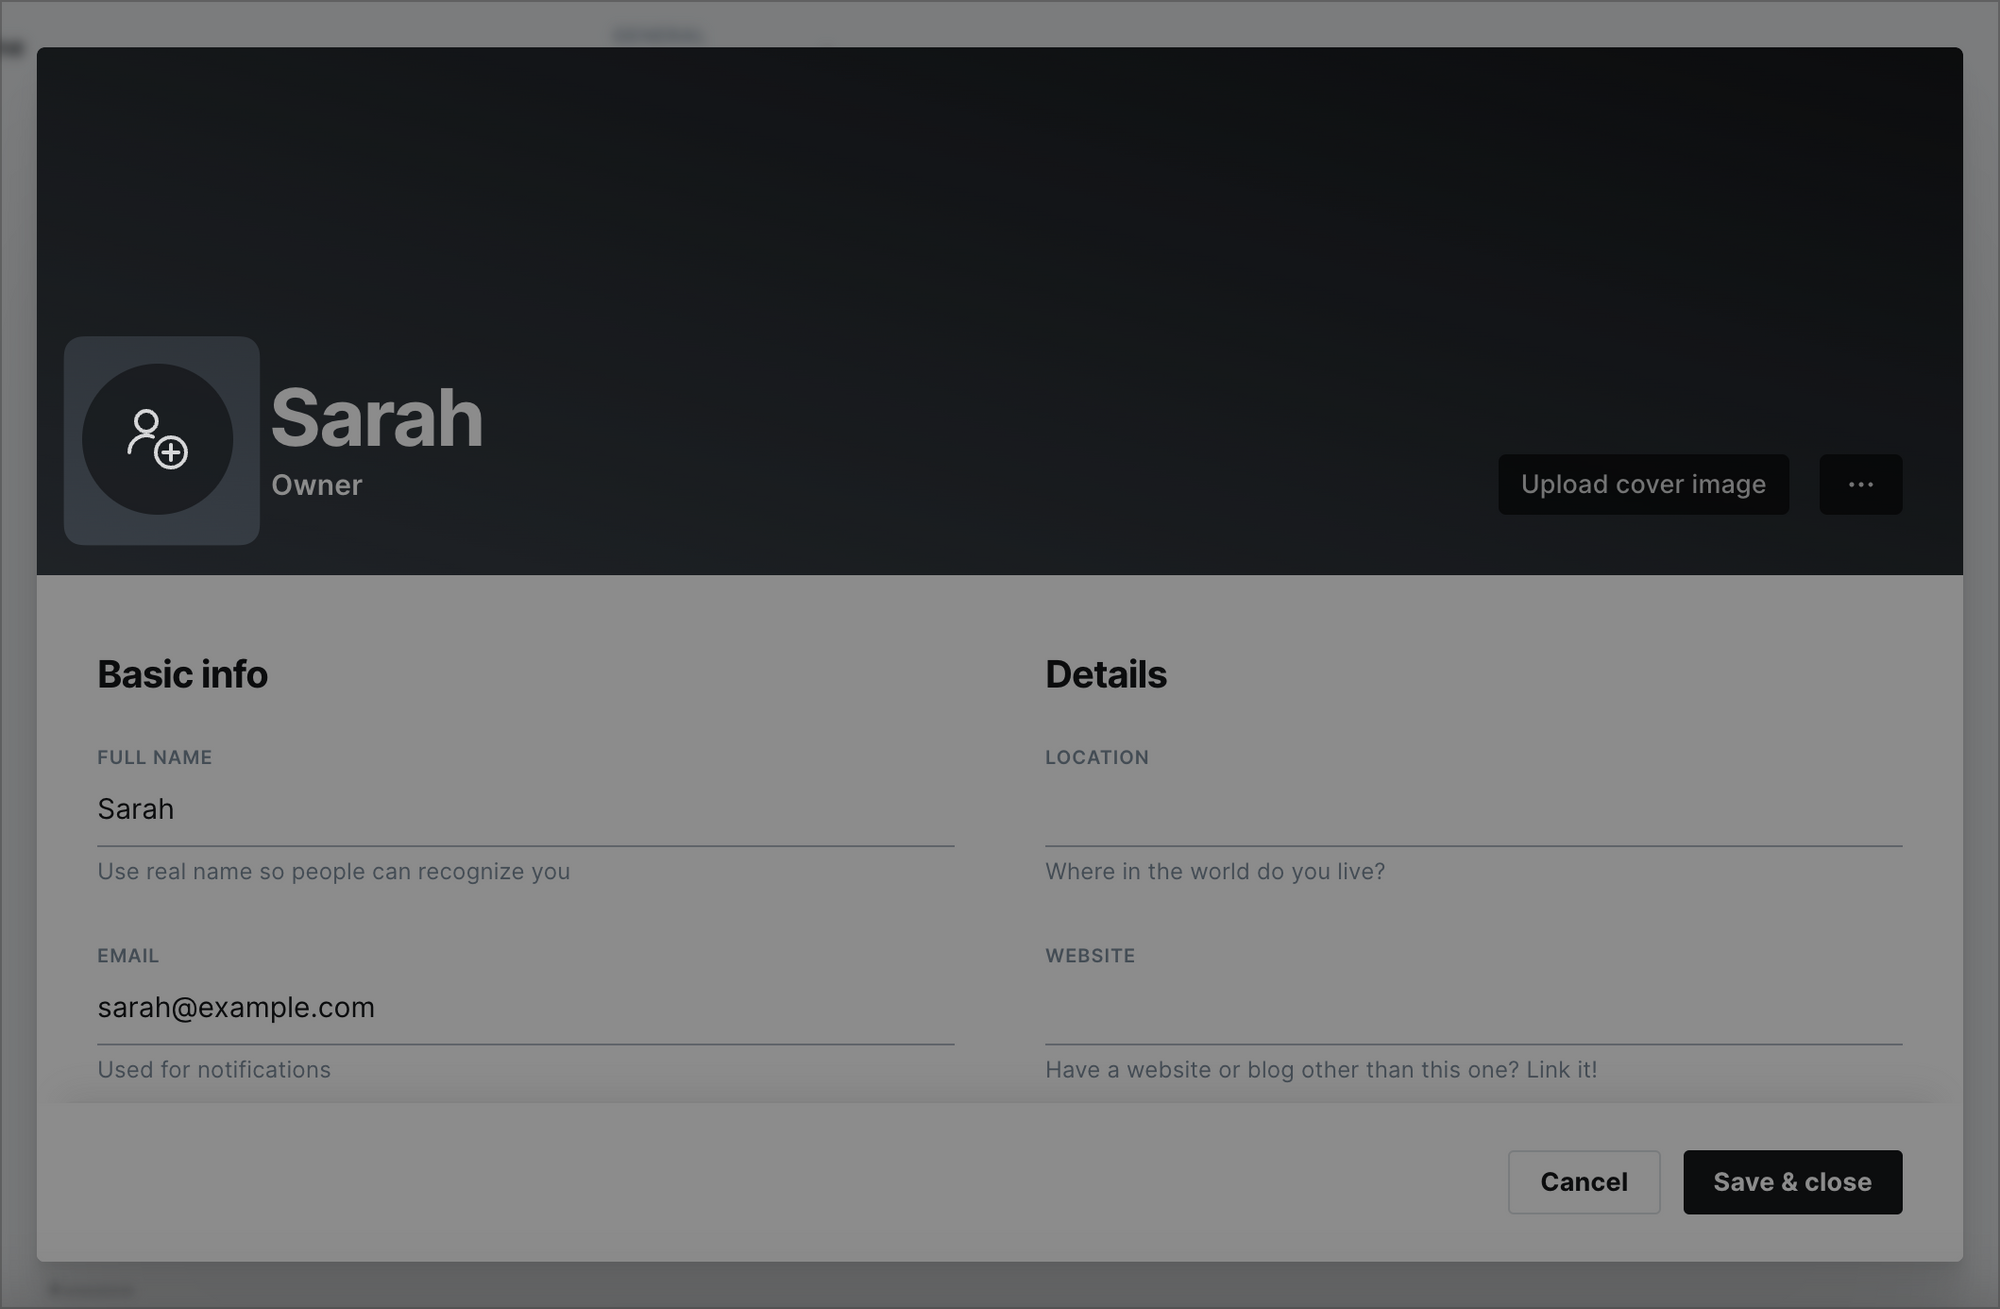Image resolution: width=2000 pixels, height=1309 pixels.
Task: Click hint 'Use real name so people can recognize you'
Action: (x=334, y=871)
